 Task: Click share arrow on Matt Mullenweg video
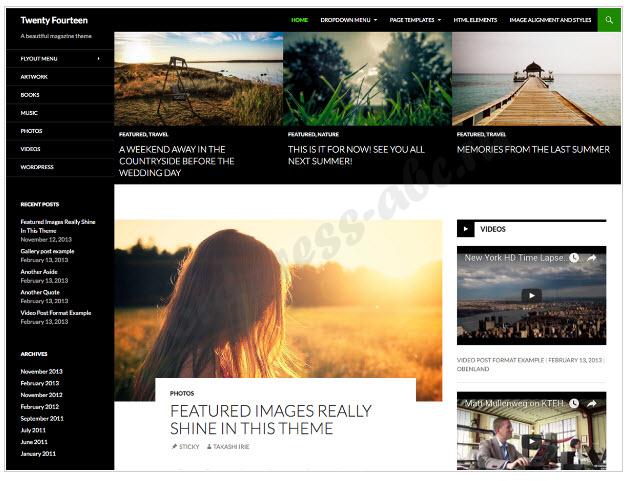pos(591,403)
